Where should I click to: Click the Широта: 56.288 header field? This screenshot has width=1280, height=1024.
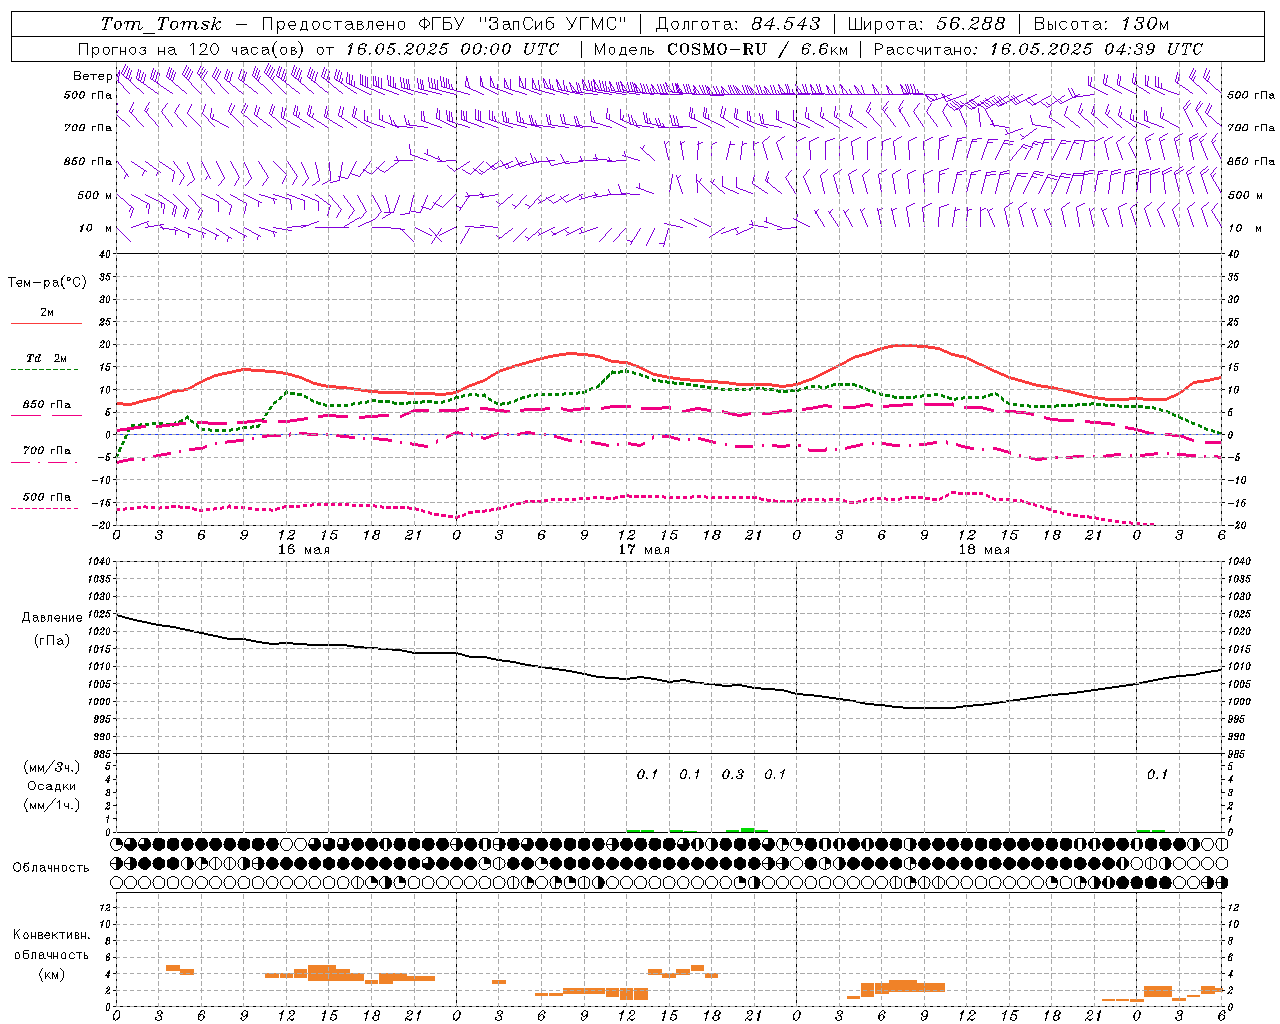coord(927,24)
